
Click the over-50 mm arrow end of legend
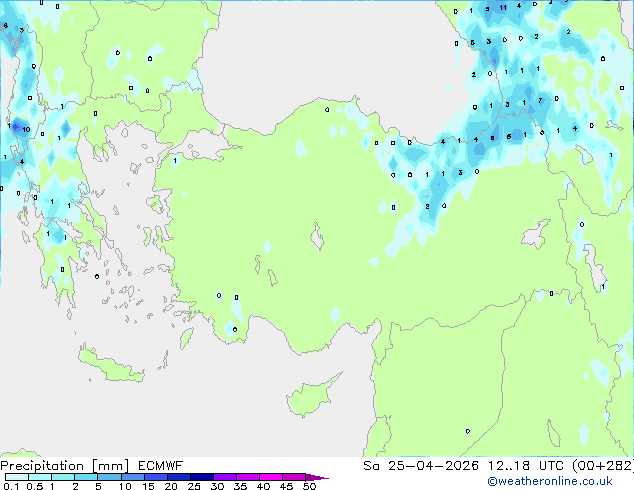pos(317,477)
